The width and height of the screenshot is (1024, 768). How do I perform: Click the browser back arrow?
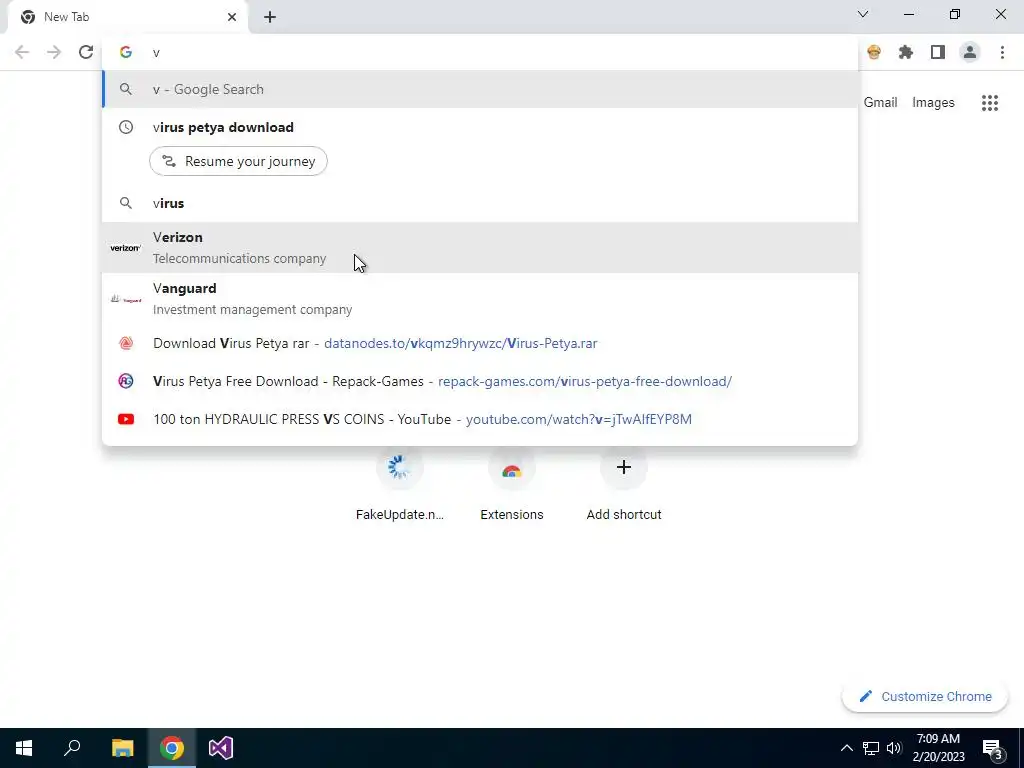(22, 52)
